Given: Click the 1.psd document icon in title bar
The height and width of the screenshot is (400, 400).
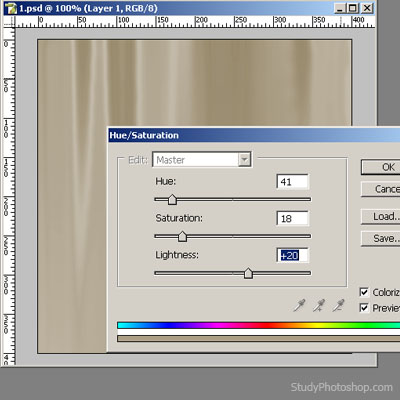Looking at the screenshot, I should 11,8.
